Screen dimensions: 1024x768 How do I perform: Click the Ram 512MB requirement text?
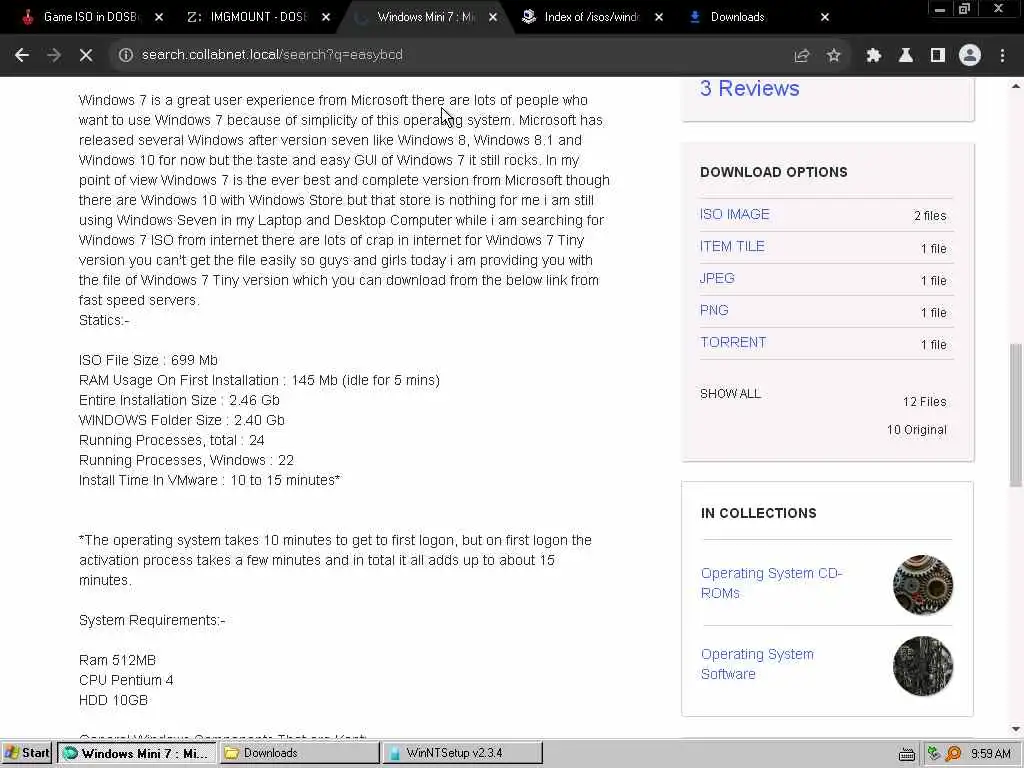point(118,660)
